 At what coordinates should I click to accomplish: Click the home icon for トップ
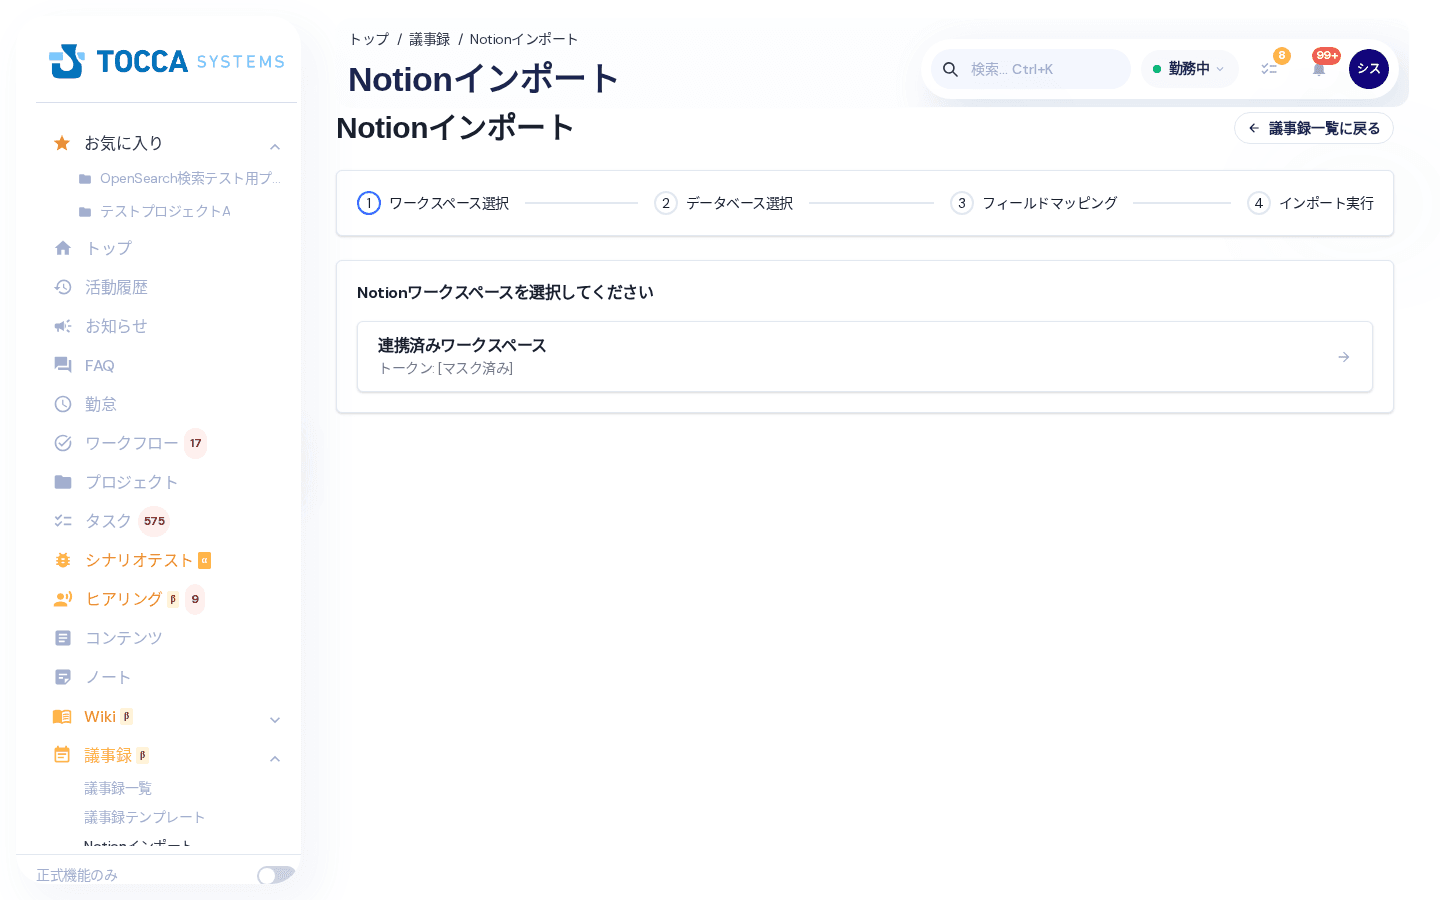63,248
